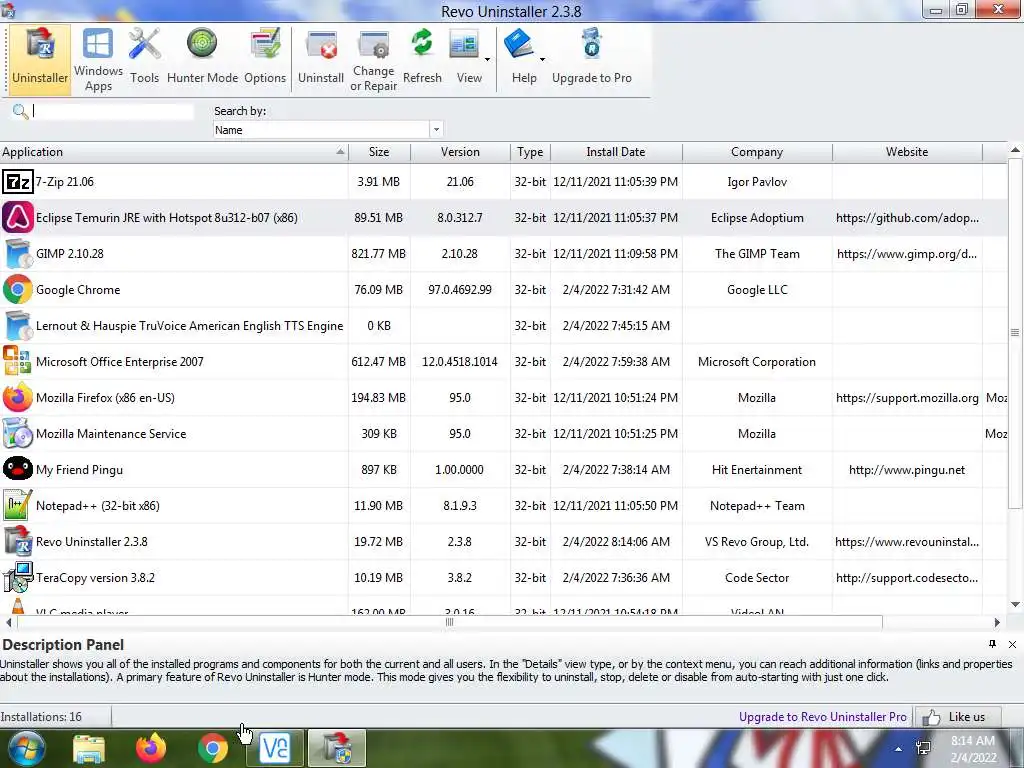Show hidden system tray icons
Image resolution: width=1024 pixels, height=768 pixels.
tap(899, 749)
